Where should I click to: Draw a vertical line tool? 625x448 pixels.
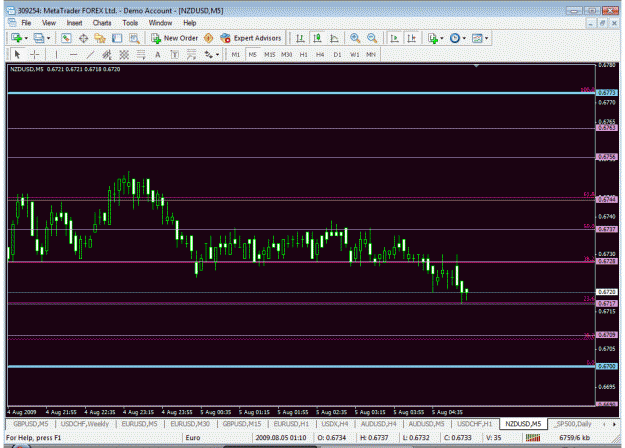pyautogui.click(x=56, y=55)
